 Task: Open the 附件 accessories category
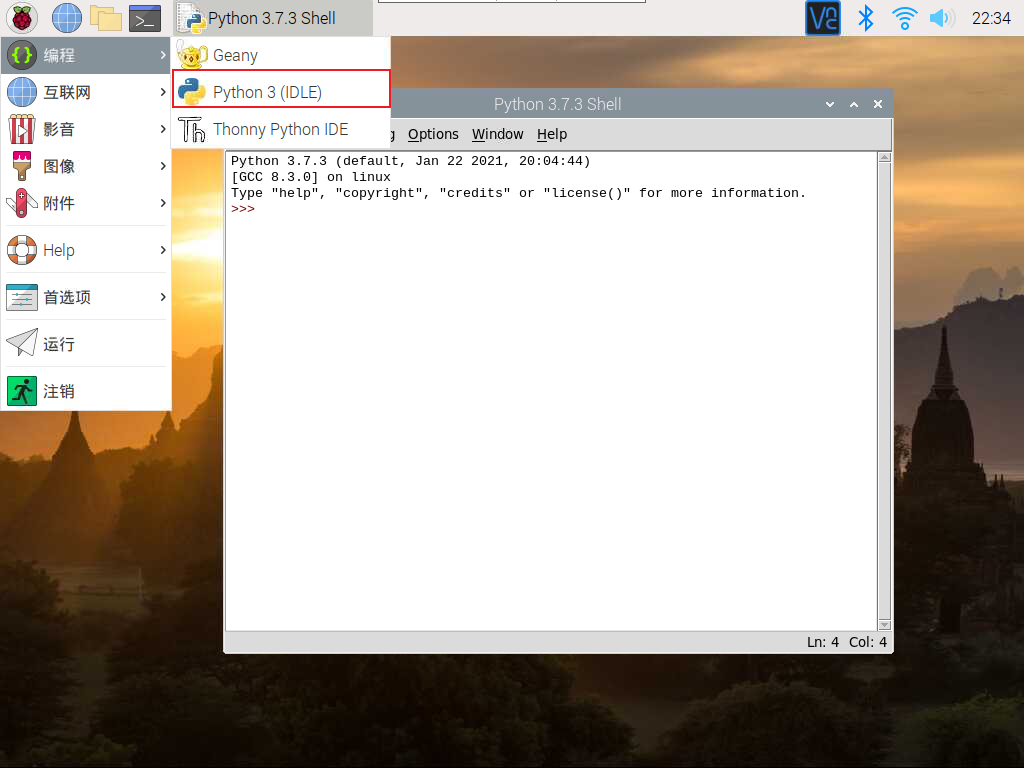[86, 203]
